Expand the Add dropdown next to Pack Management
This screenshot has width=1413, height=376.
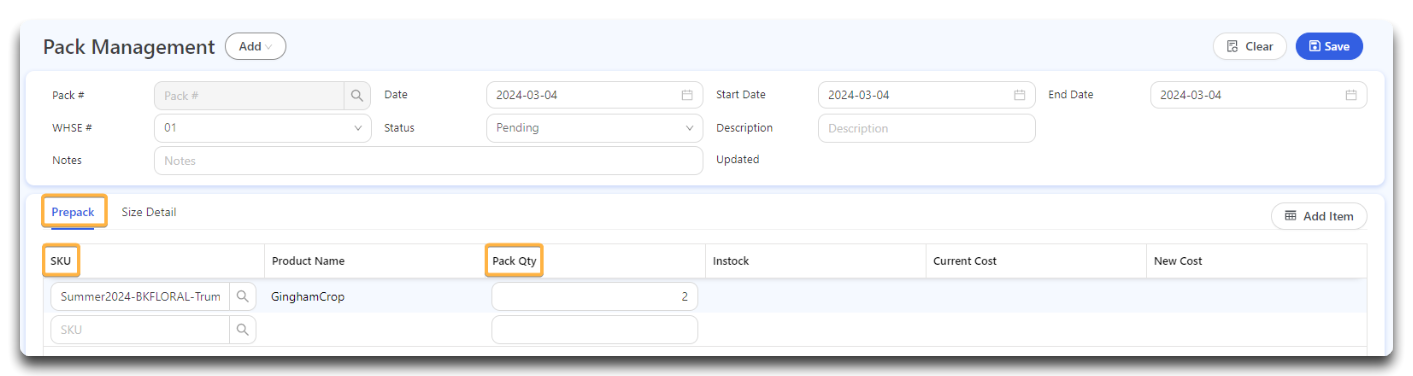click(255, 46)
